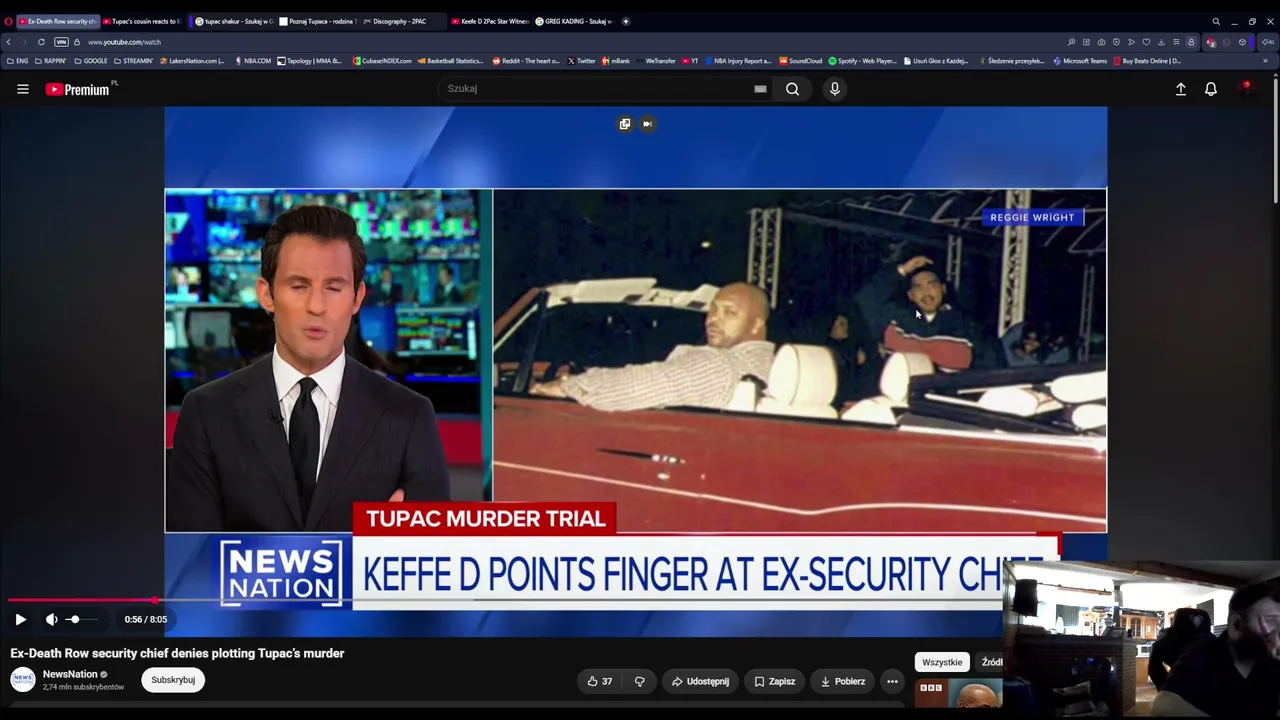Open the WeTransfer bookmark
The height and width of the screenshot is (720, 1280).
(x=656, y=61)
